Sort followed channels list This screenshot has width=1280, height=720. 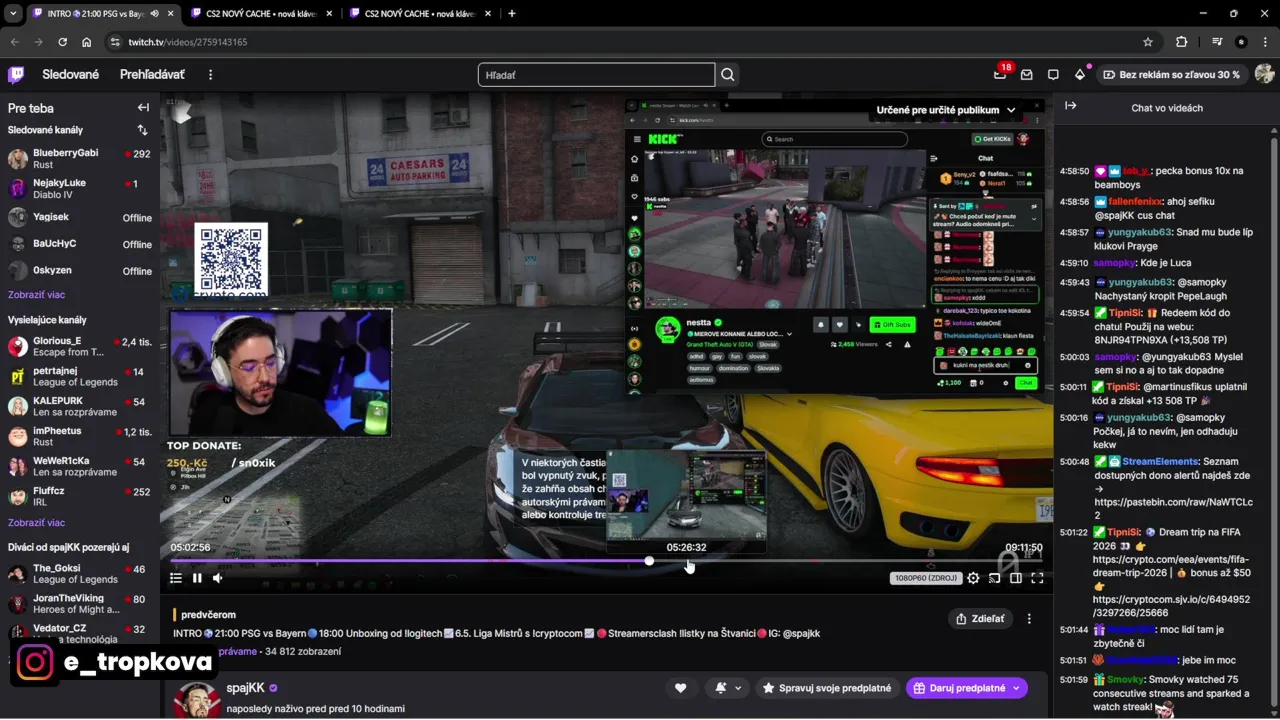(x=142, y=130)
